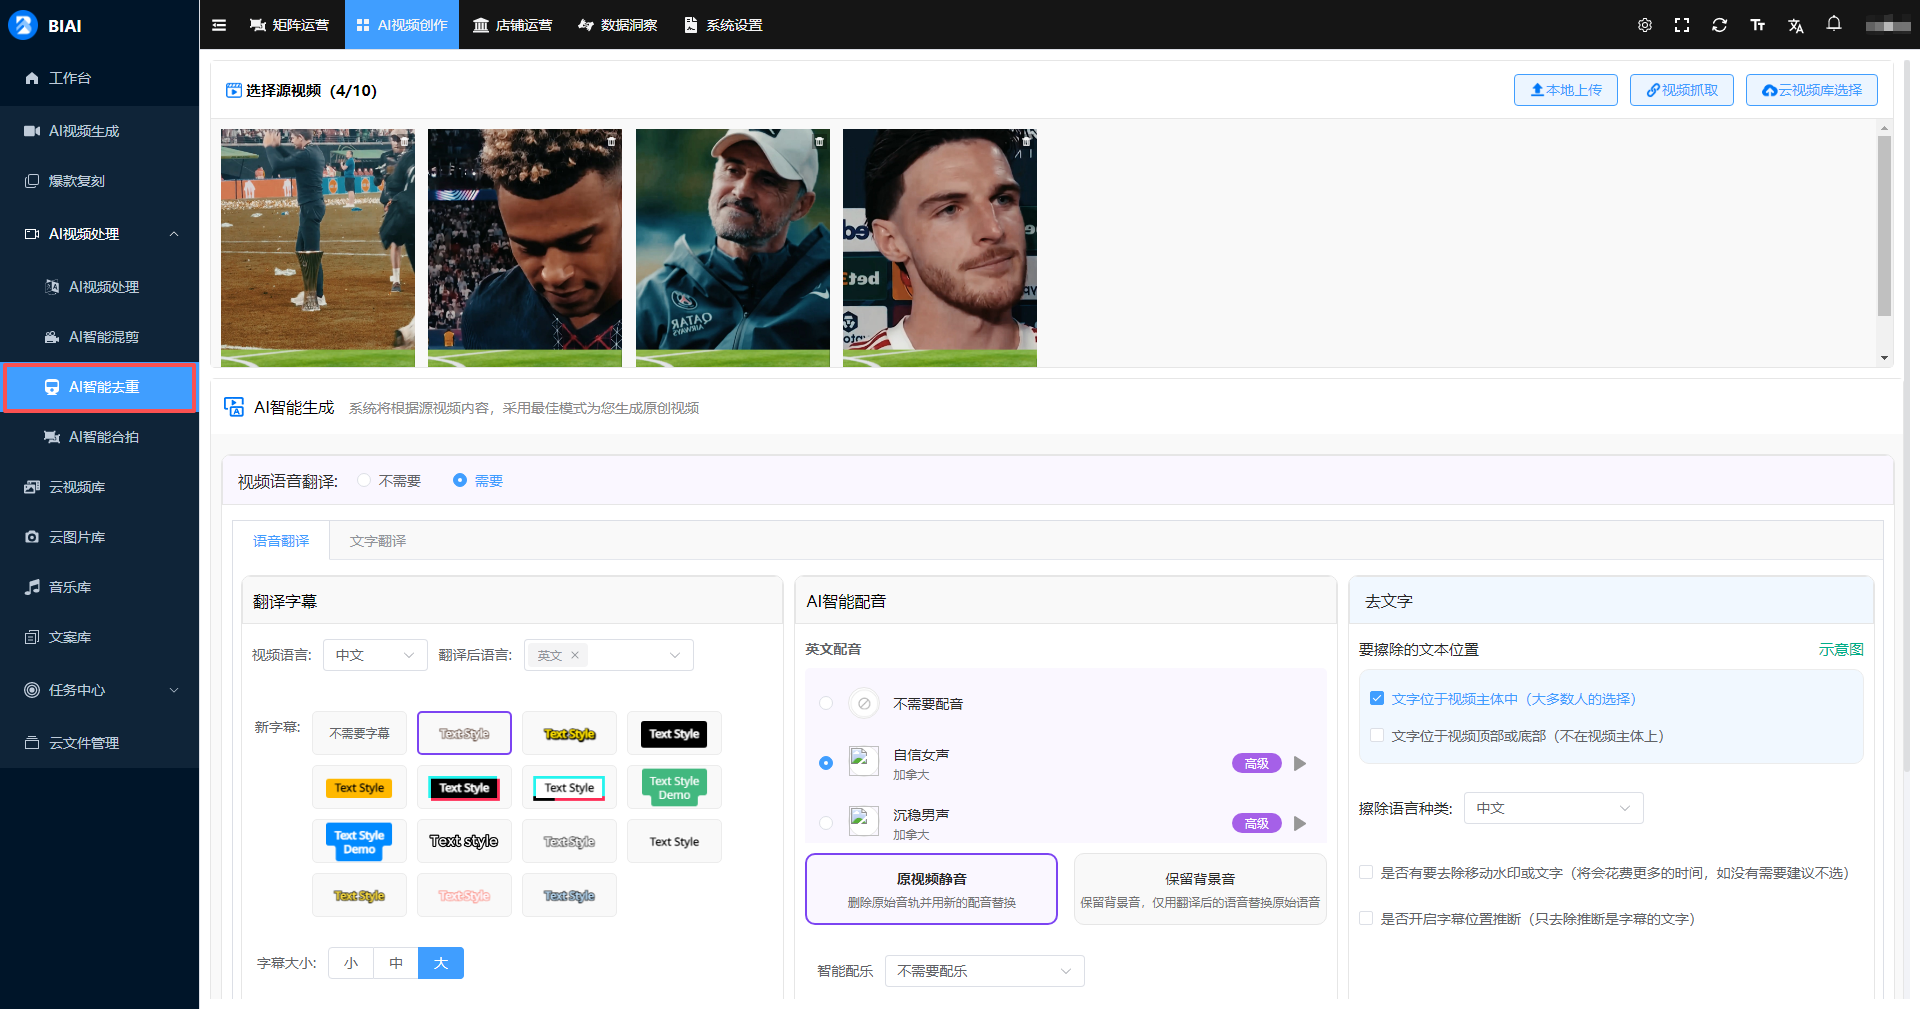Open the 示意图 link
The height and width of the screenshot is (1009, 1920).
point(1841,650)
